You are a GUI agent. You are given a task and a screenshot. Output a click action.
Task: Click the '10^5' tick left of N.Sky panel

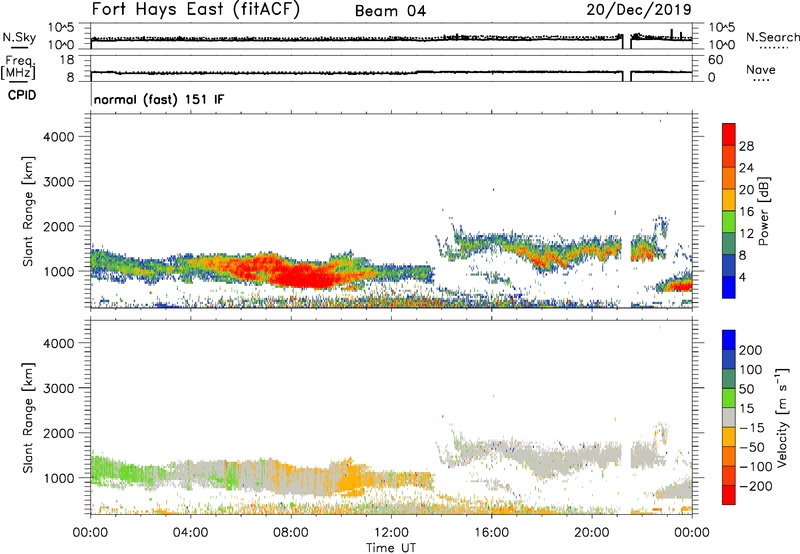click(61, 28)
